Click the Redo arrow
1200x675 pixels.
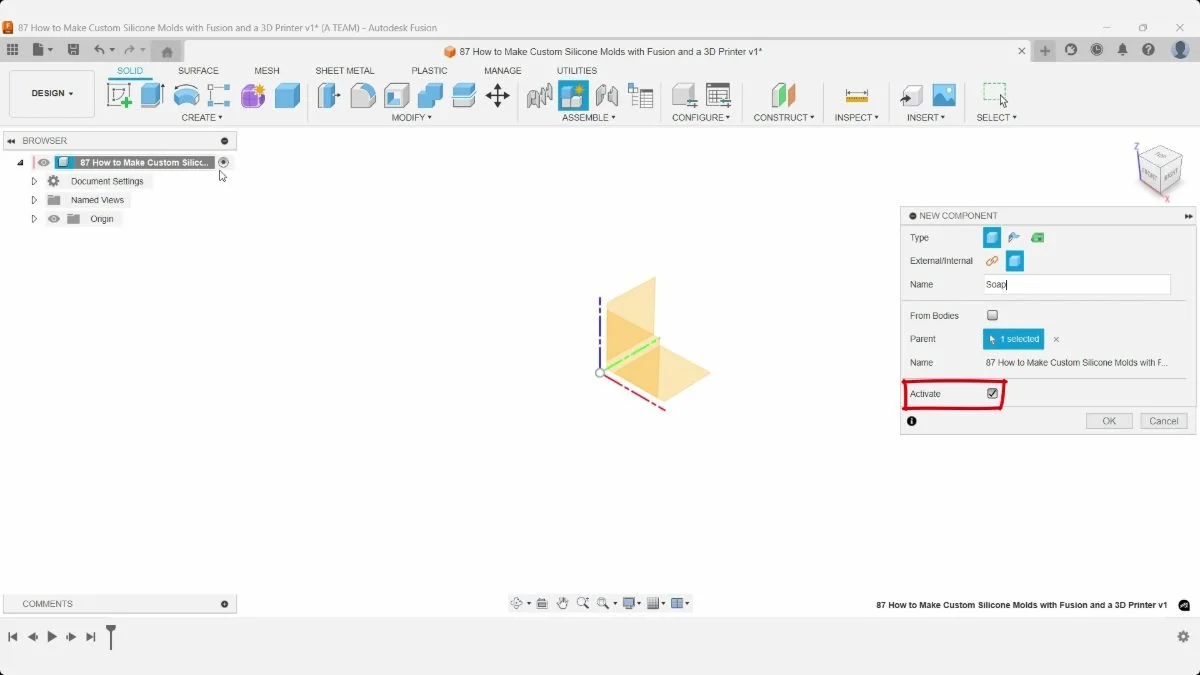129,49
